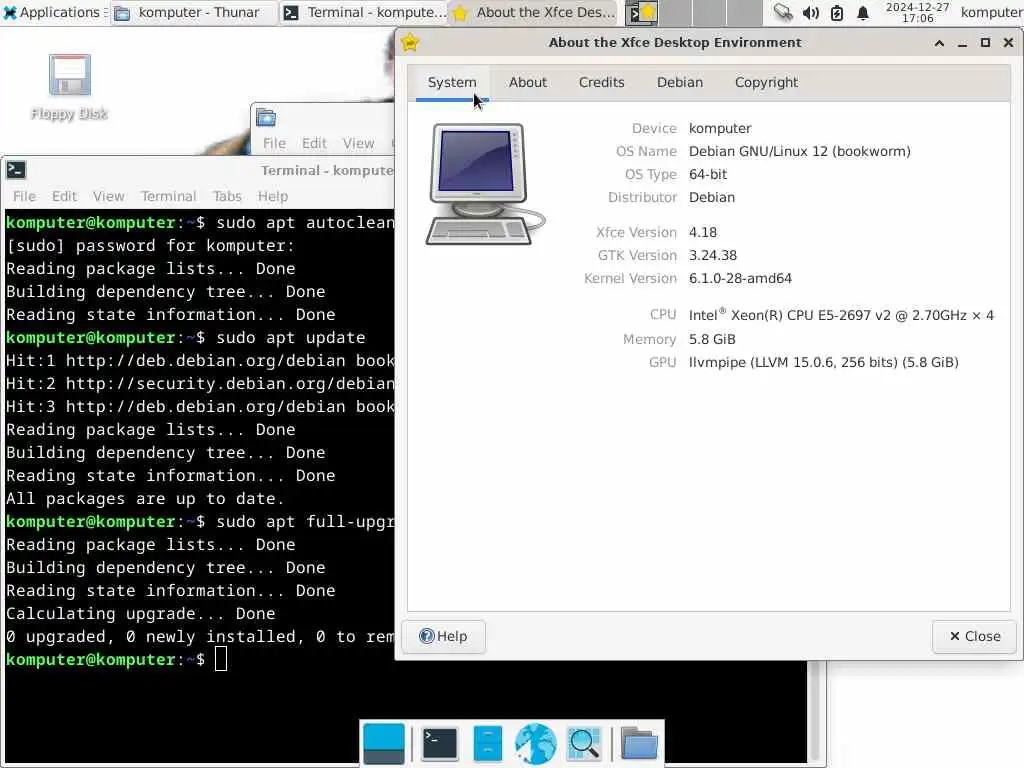Open the power manager battery icon

click(837, 12)
